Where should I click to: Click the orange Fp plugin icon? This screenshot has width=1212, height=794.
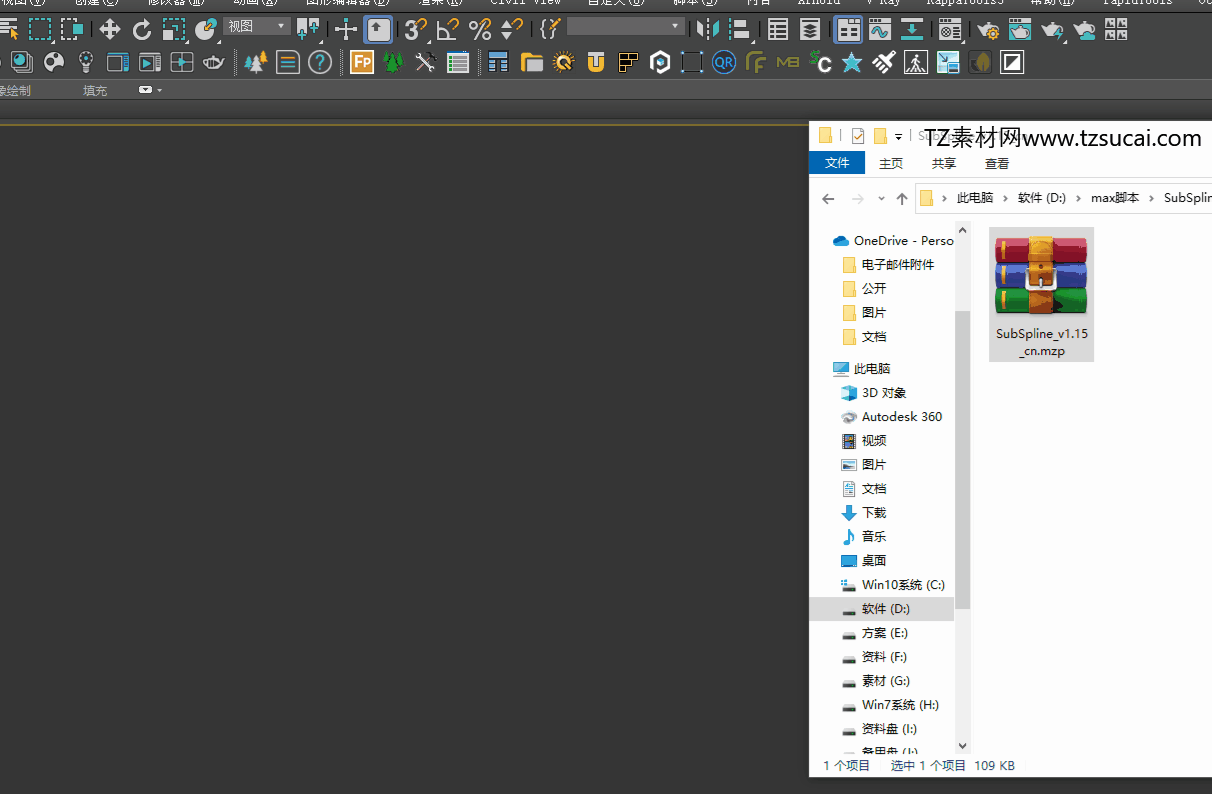point(362,63)
